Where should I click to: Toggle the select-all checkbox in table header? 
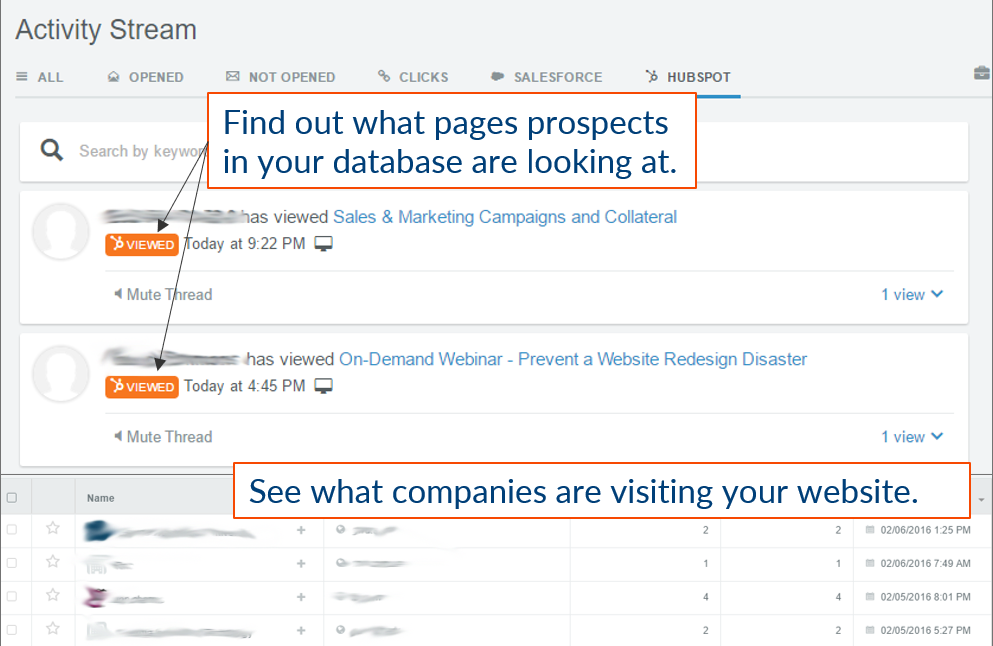11,498
